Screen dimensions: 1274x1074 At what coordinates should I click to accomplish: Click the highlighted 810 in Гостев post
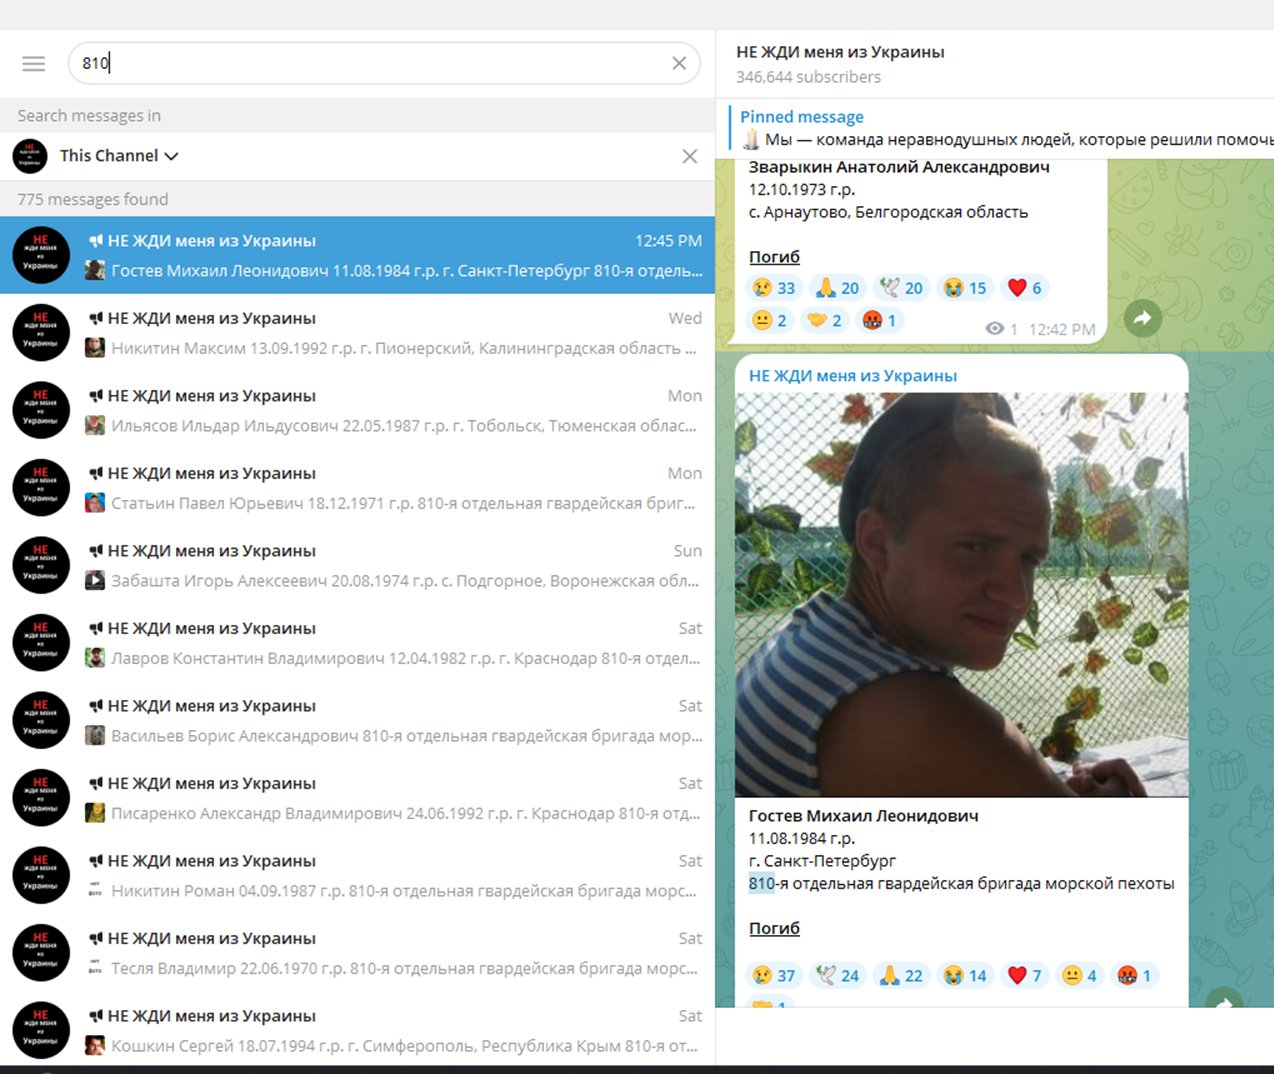tap(762, 883)
